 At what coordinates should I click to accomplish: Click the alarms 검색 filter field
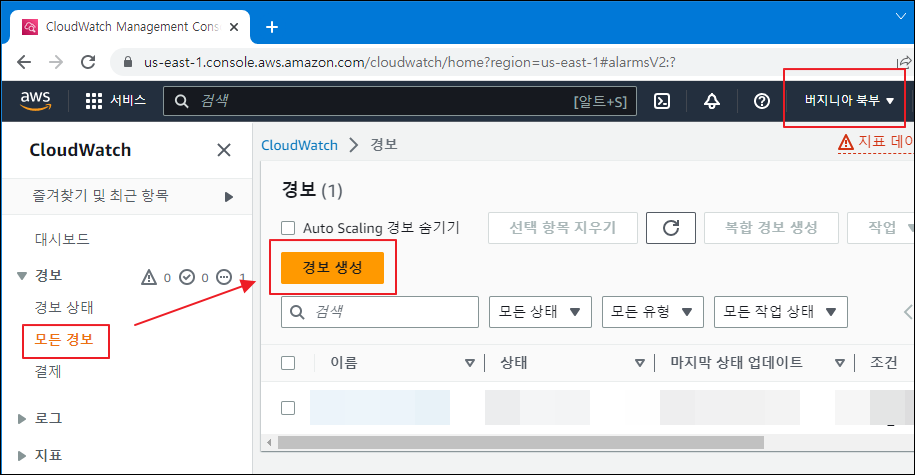point(379,312)
